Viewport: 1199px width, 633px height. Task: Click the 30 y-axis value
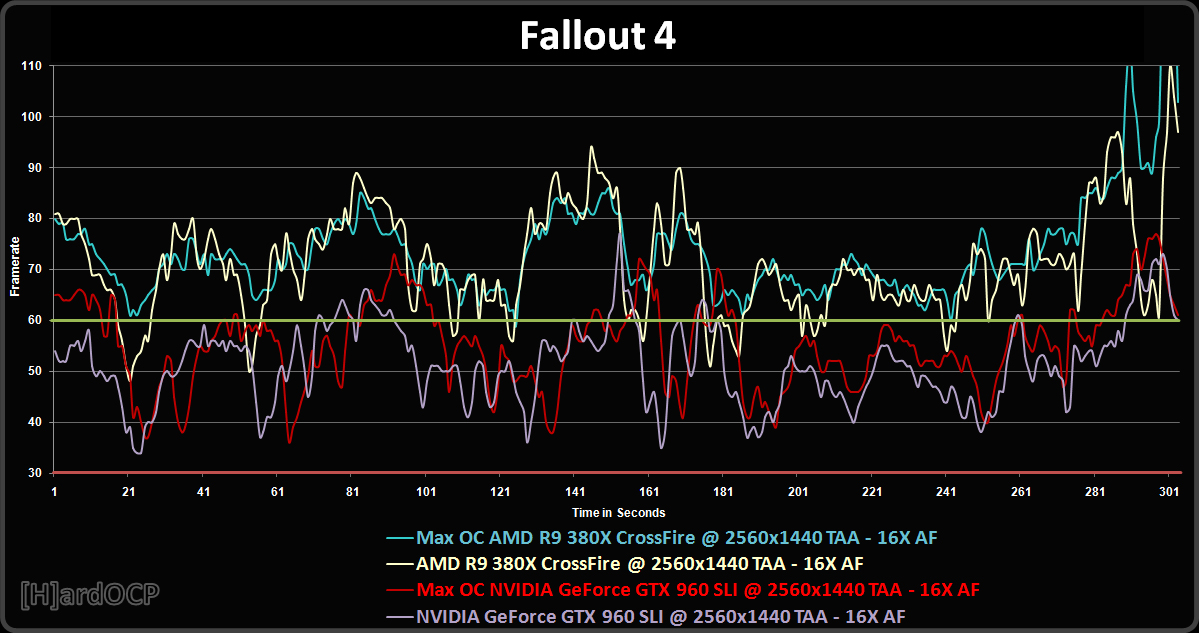click(34, 473)
